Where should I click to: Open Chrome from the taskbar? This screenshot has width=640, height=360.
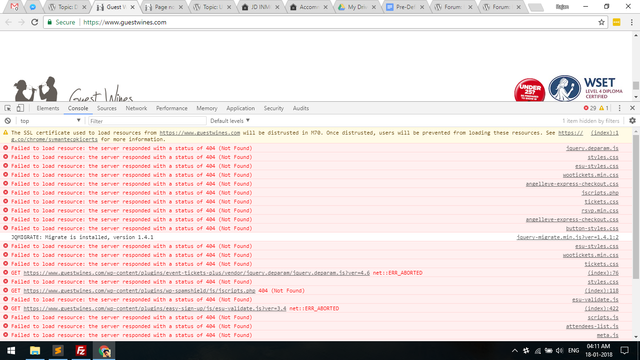(104, 351)
